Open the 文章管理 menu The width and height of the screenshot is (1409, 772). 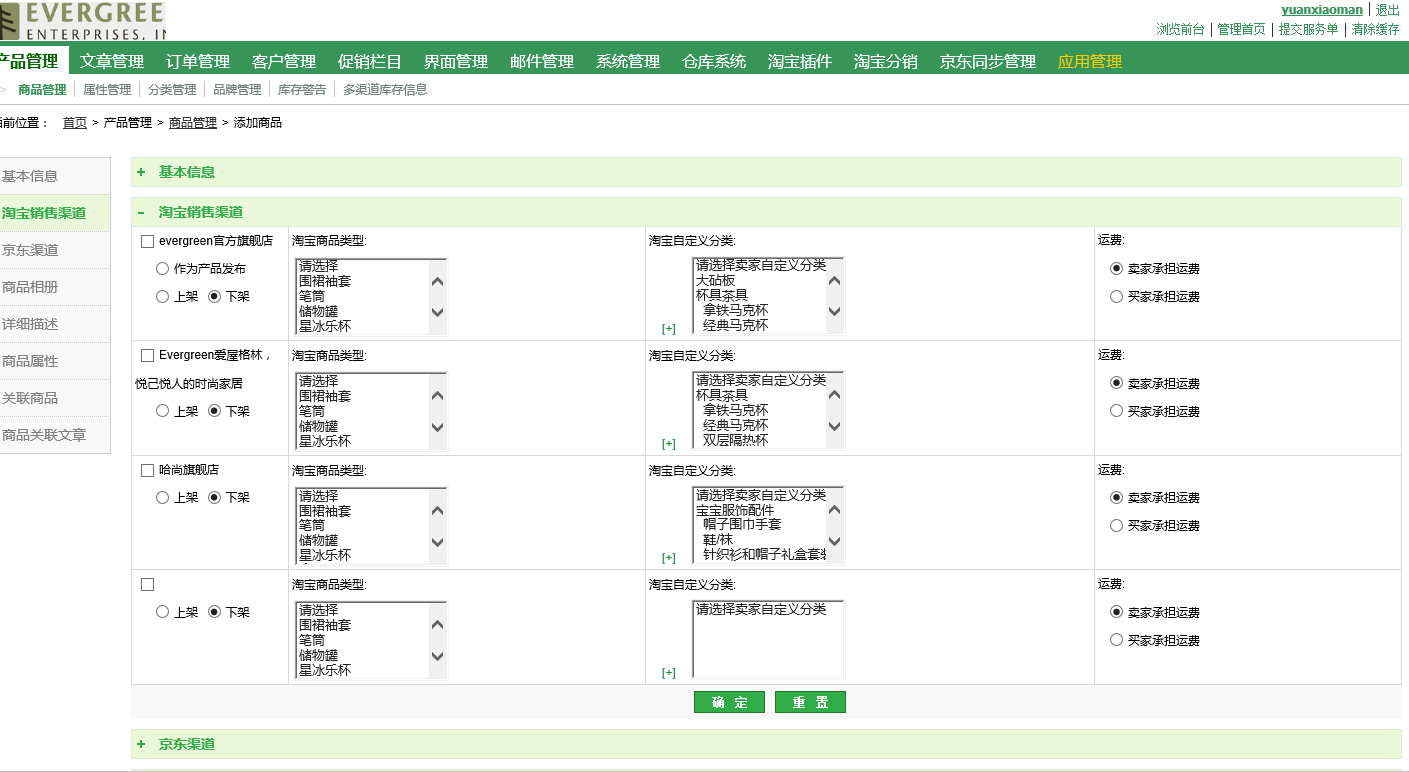(x=112, y=61)
